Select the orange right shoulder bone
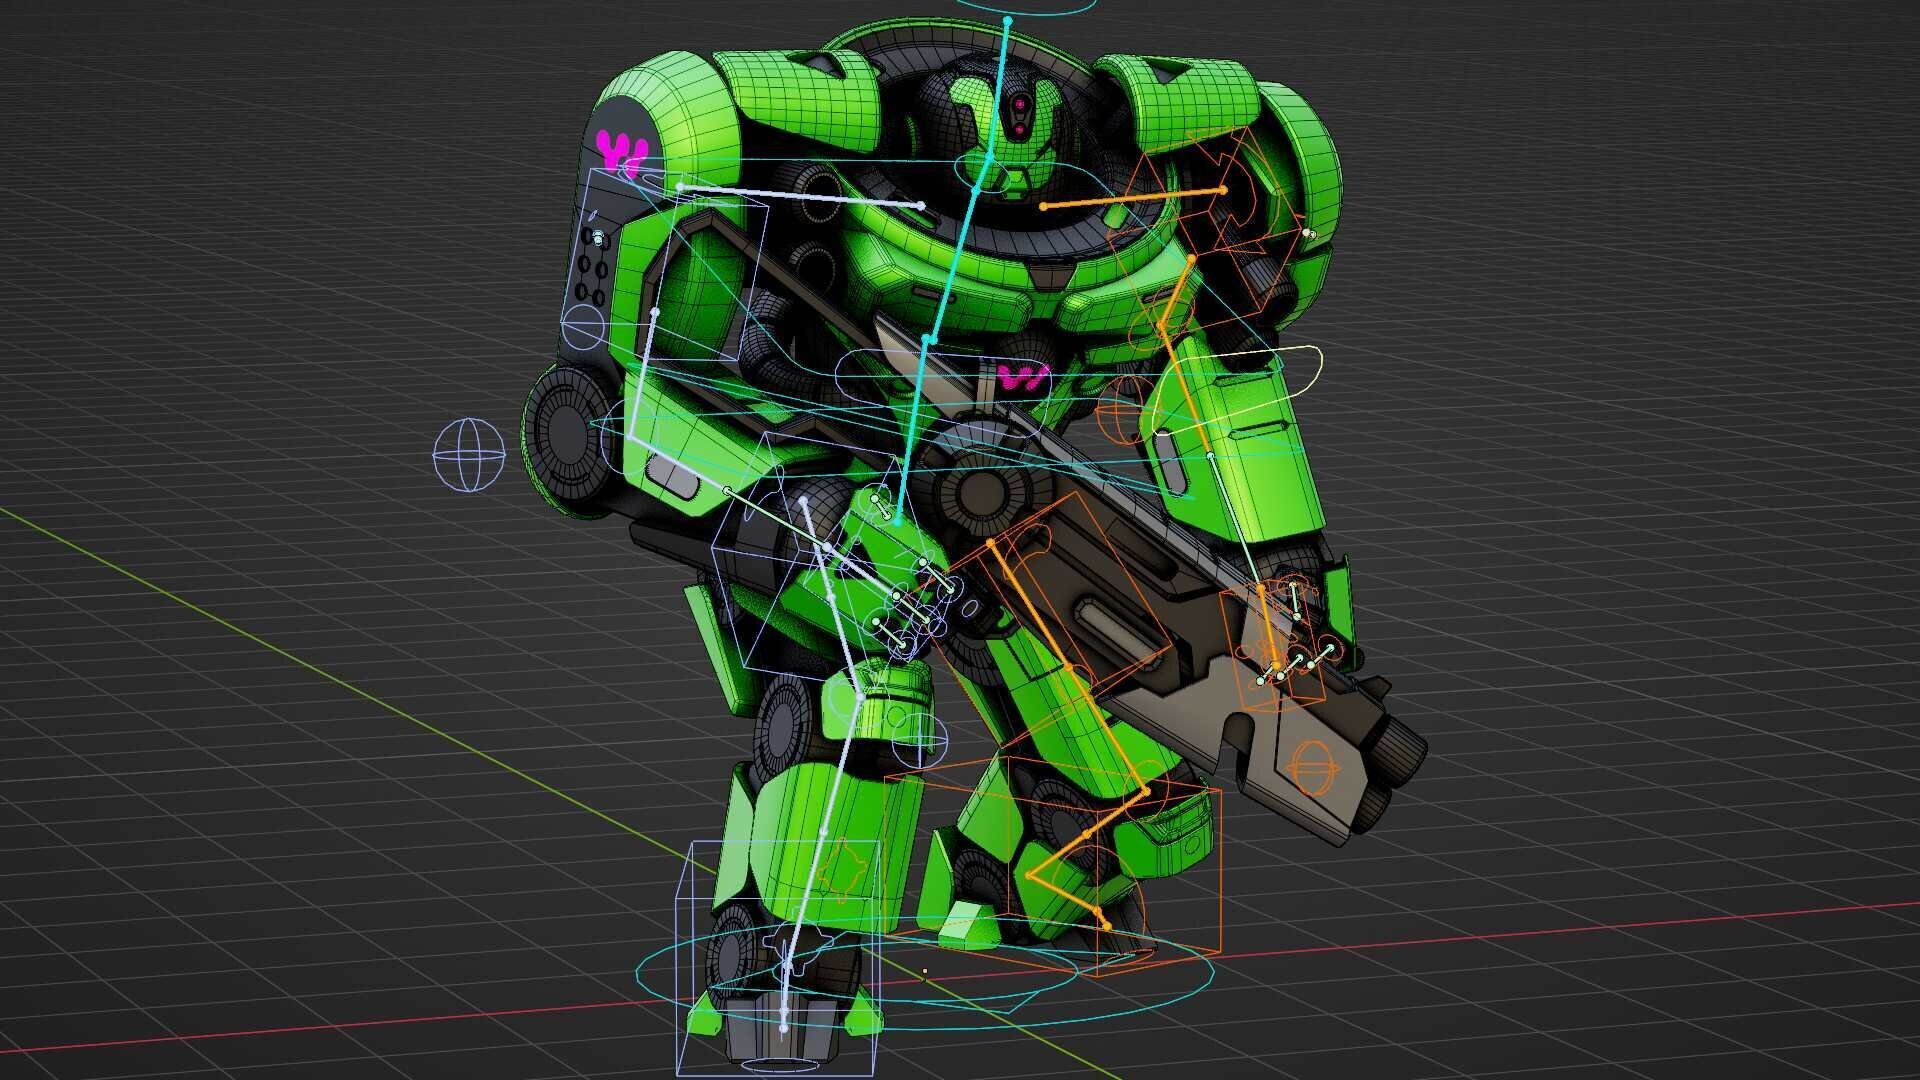The height and width of the screenshot is (1080, 1920). click(x=1133, y=198)
